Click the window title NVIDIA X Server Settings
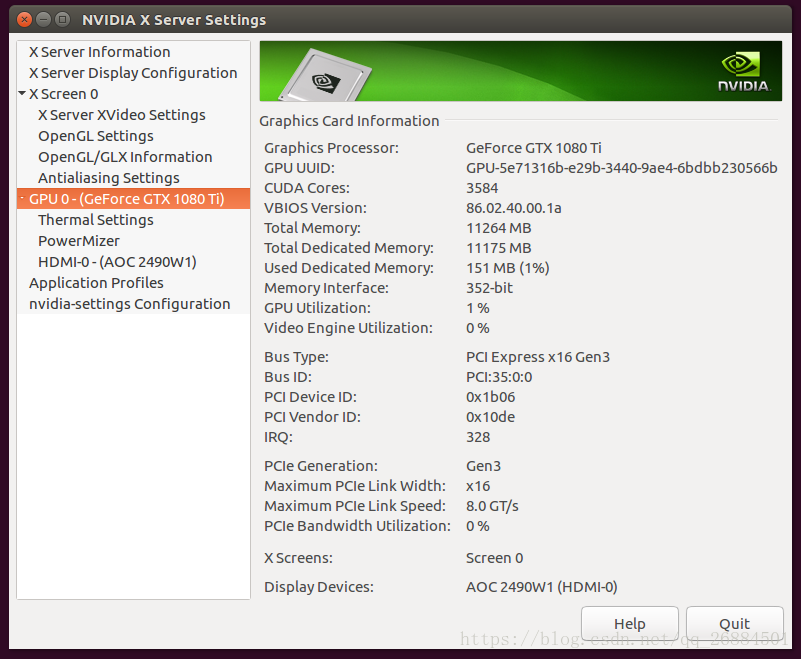 click(x=174, y=20)
